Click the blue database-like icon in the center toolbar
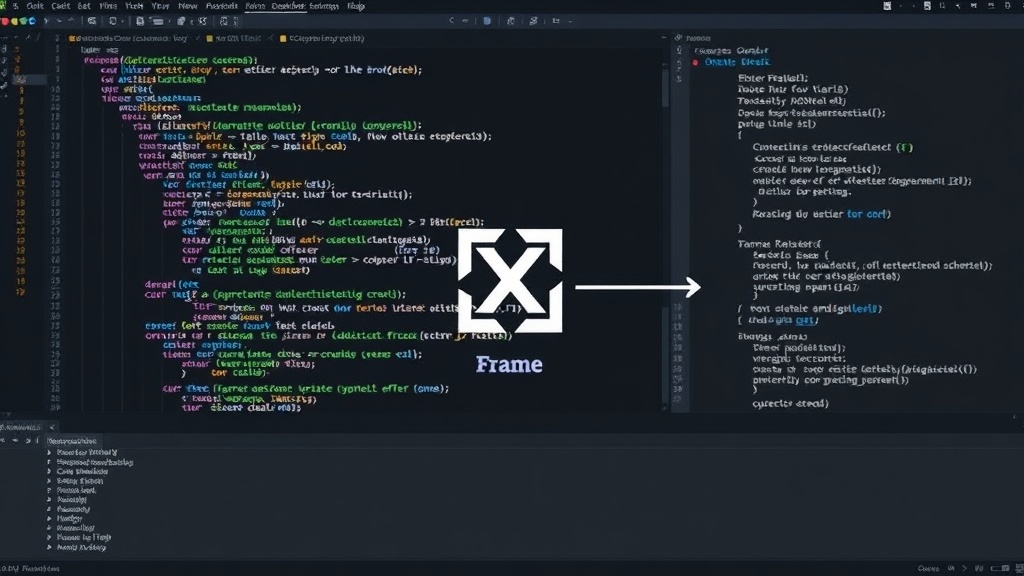This screenshot has width=1024, height=576. tap(487, 21)
